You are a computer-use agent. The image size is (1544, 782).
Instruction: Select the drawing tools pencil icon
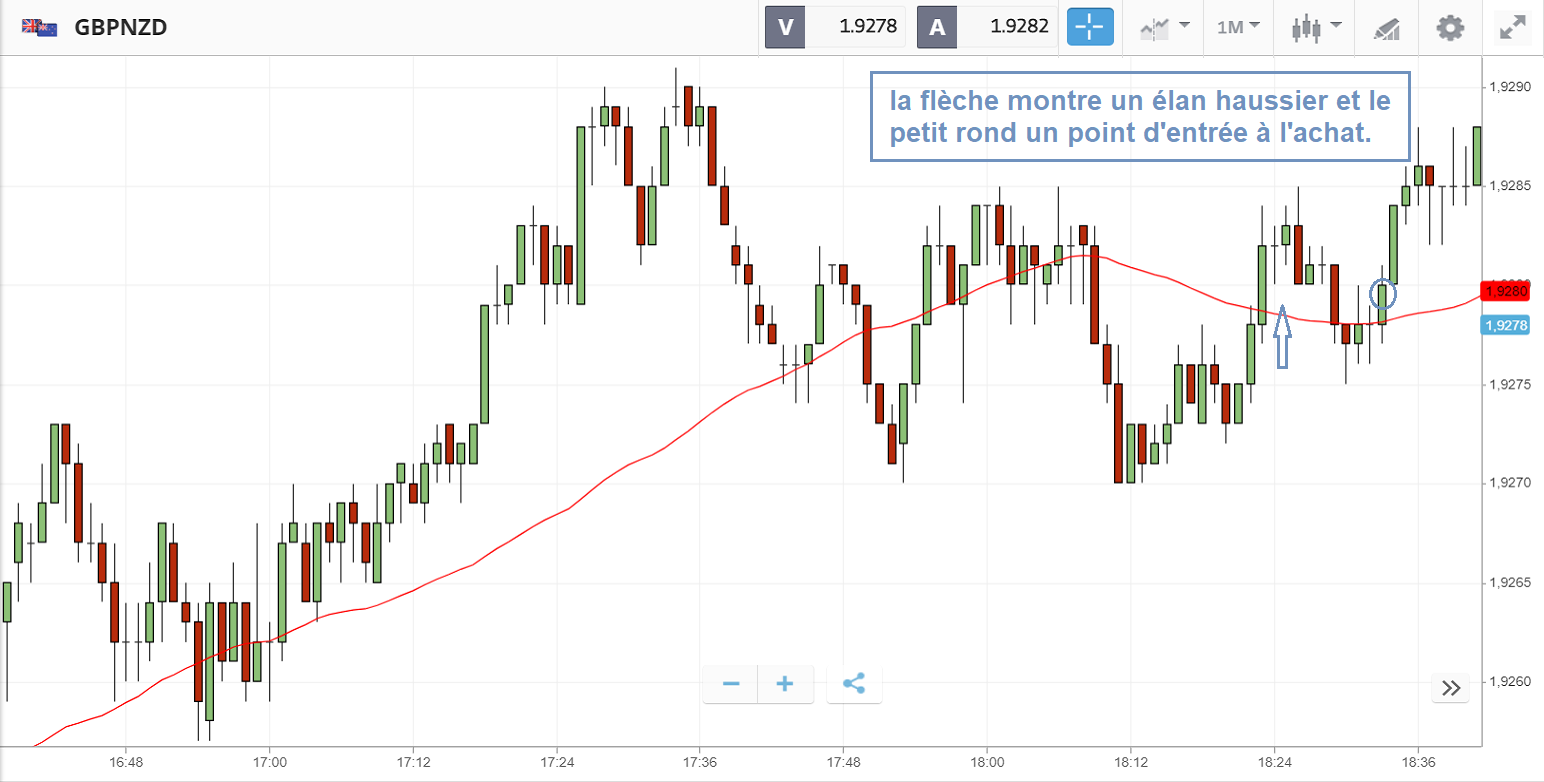coord(1386,28)
